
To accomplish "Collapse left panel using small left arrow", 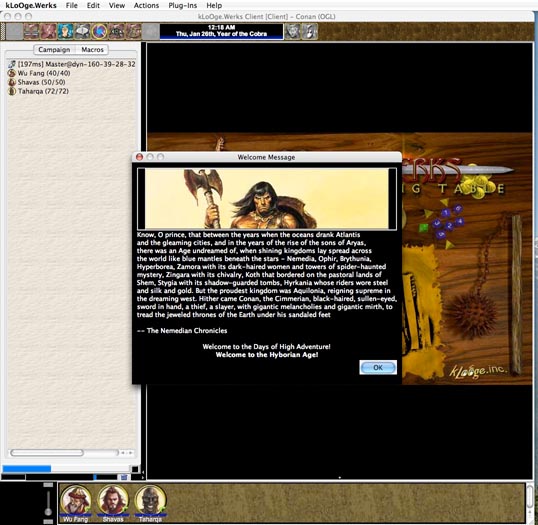I will (x=143, y=472).
